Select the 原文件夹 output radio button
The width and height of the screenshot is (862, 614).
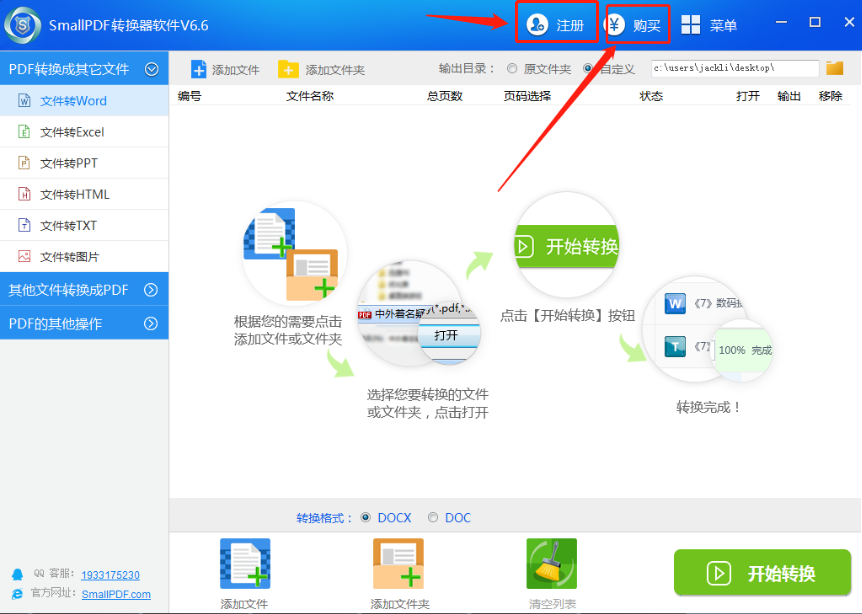512,69
